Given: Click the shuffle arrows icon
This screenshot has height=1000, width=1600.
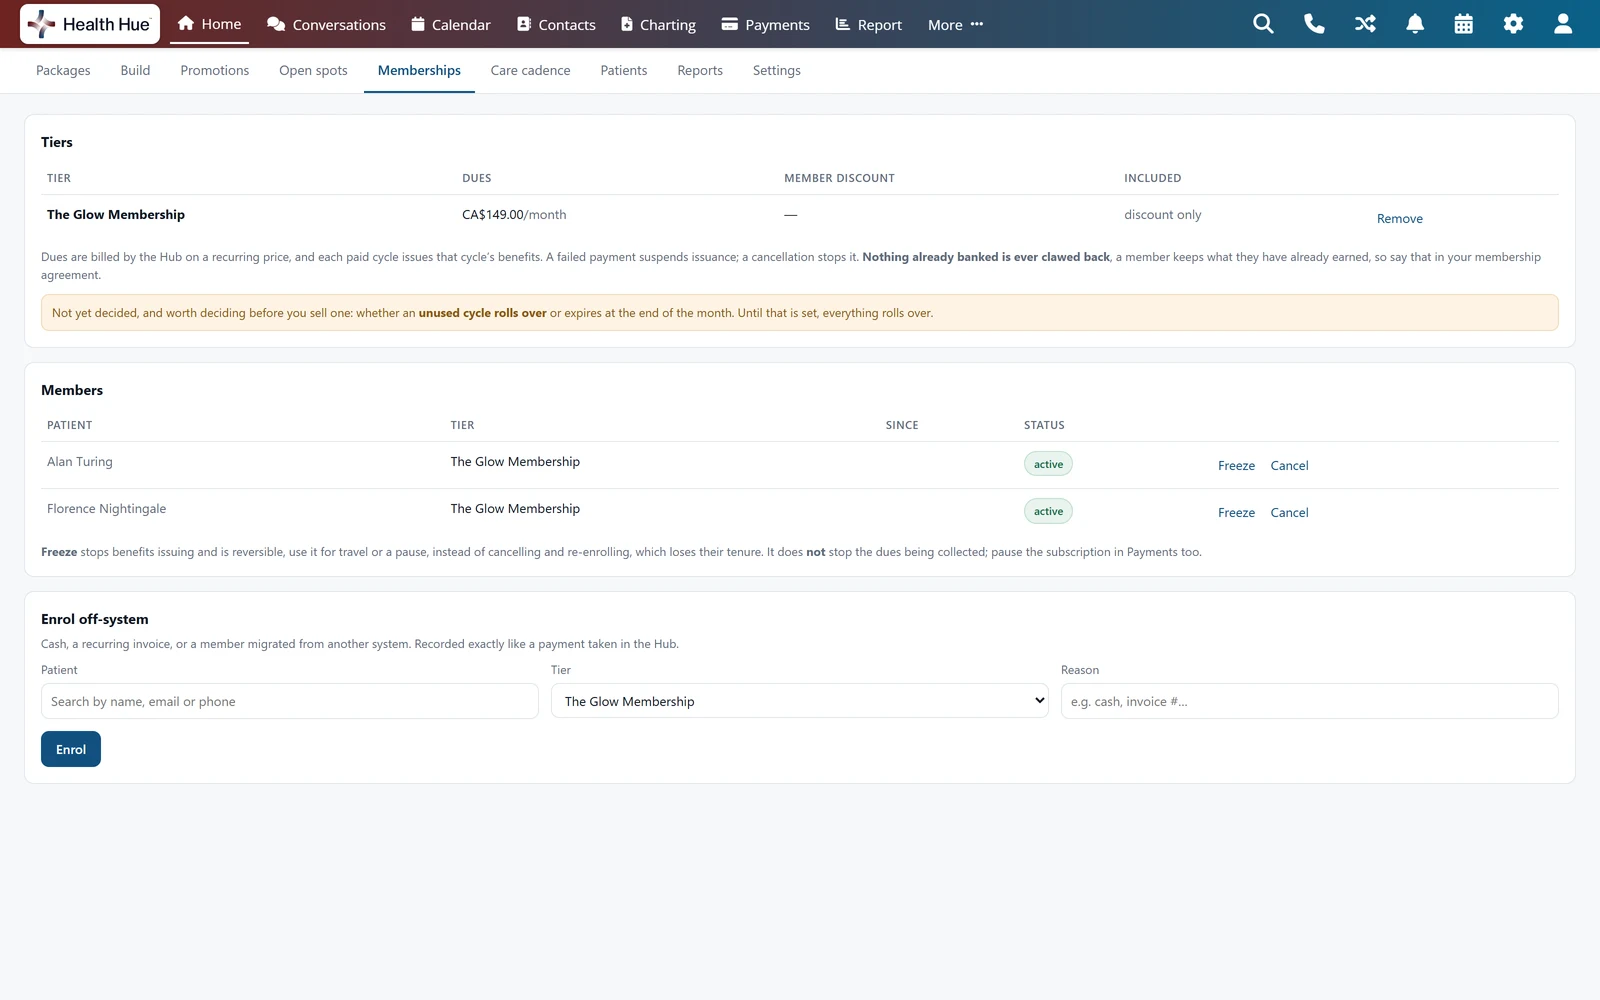Looking at the screenshot, I should point(1365,24).
